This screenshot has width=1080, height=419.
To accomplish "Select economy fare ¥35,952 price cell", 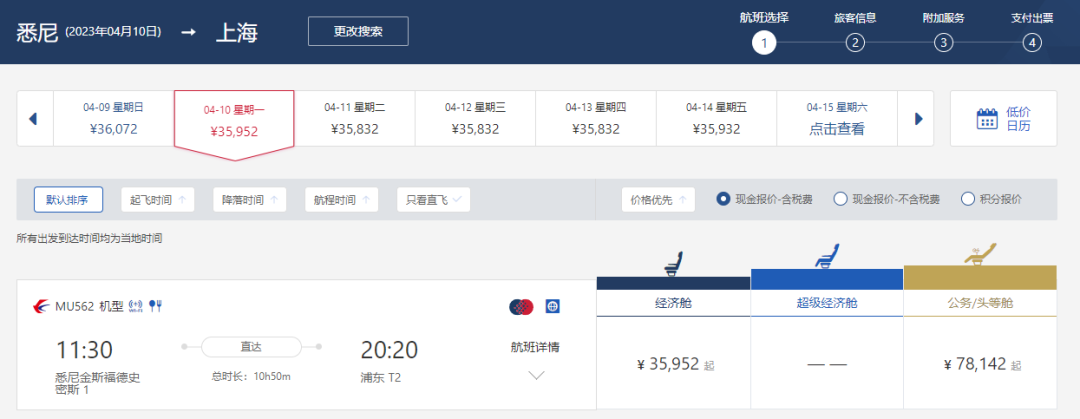I will 673,365.
